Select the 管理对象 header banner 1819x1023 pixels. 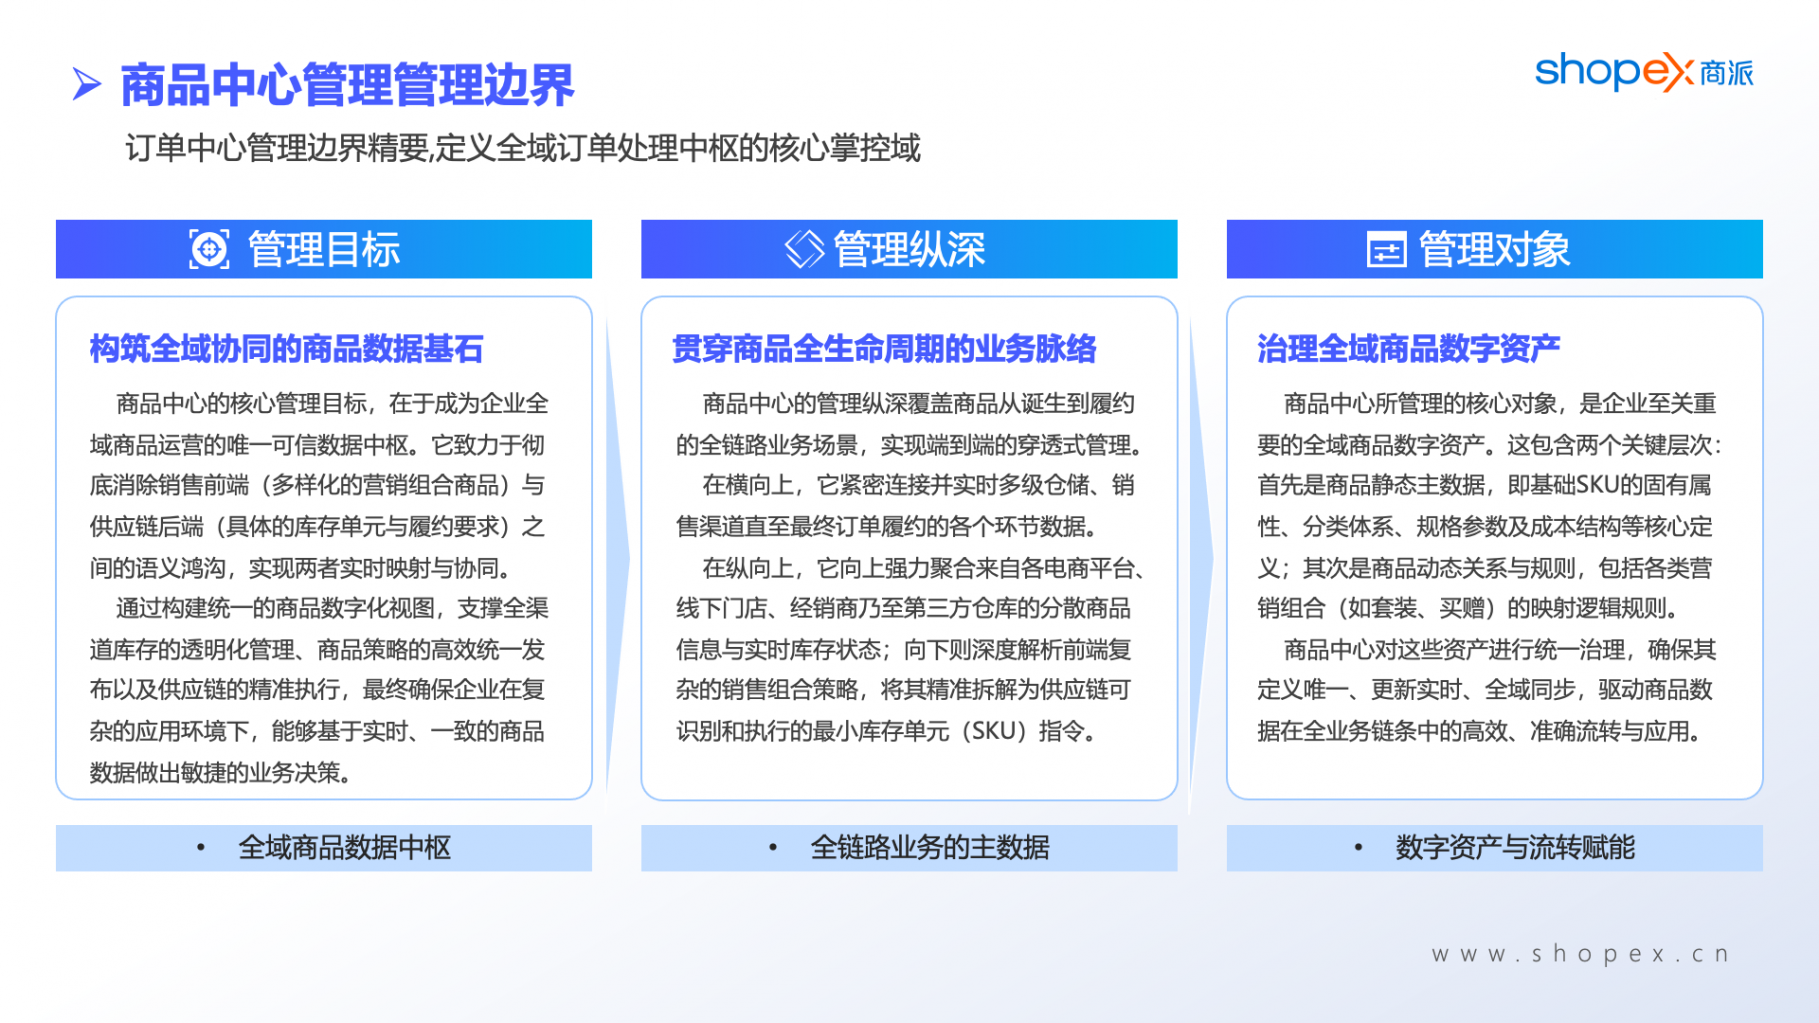click(1494, 249)
